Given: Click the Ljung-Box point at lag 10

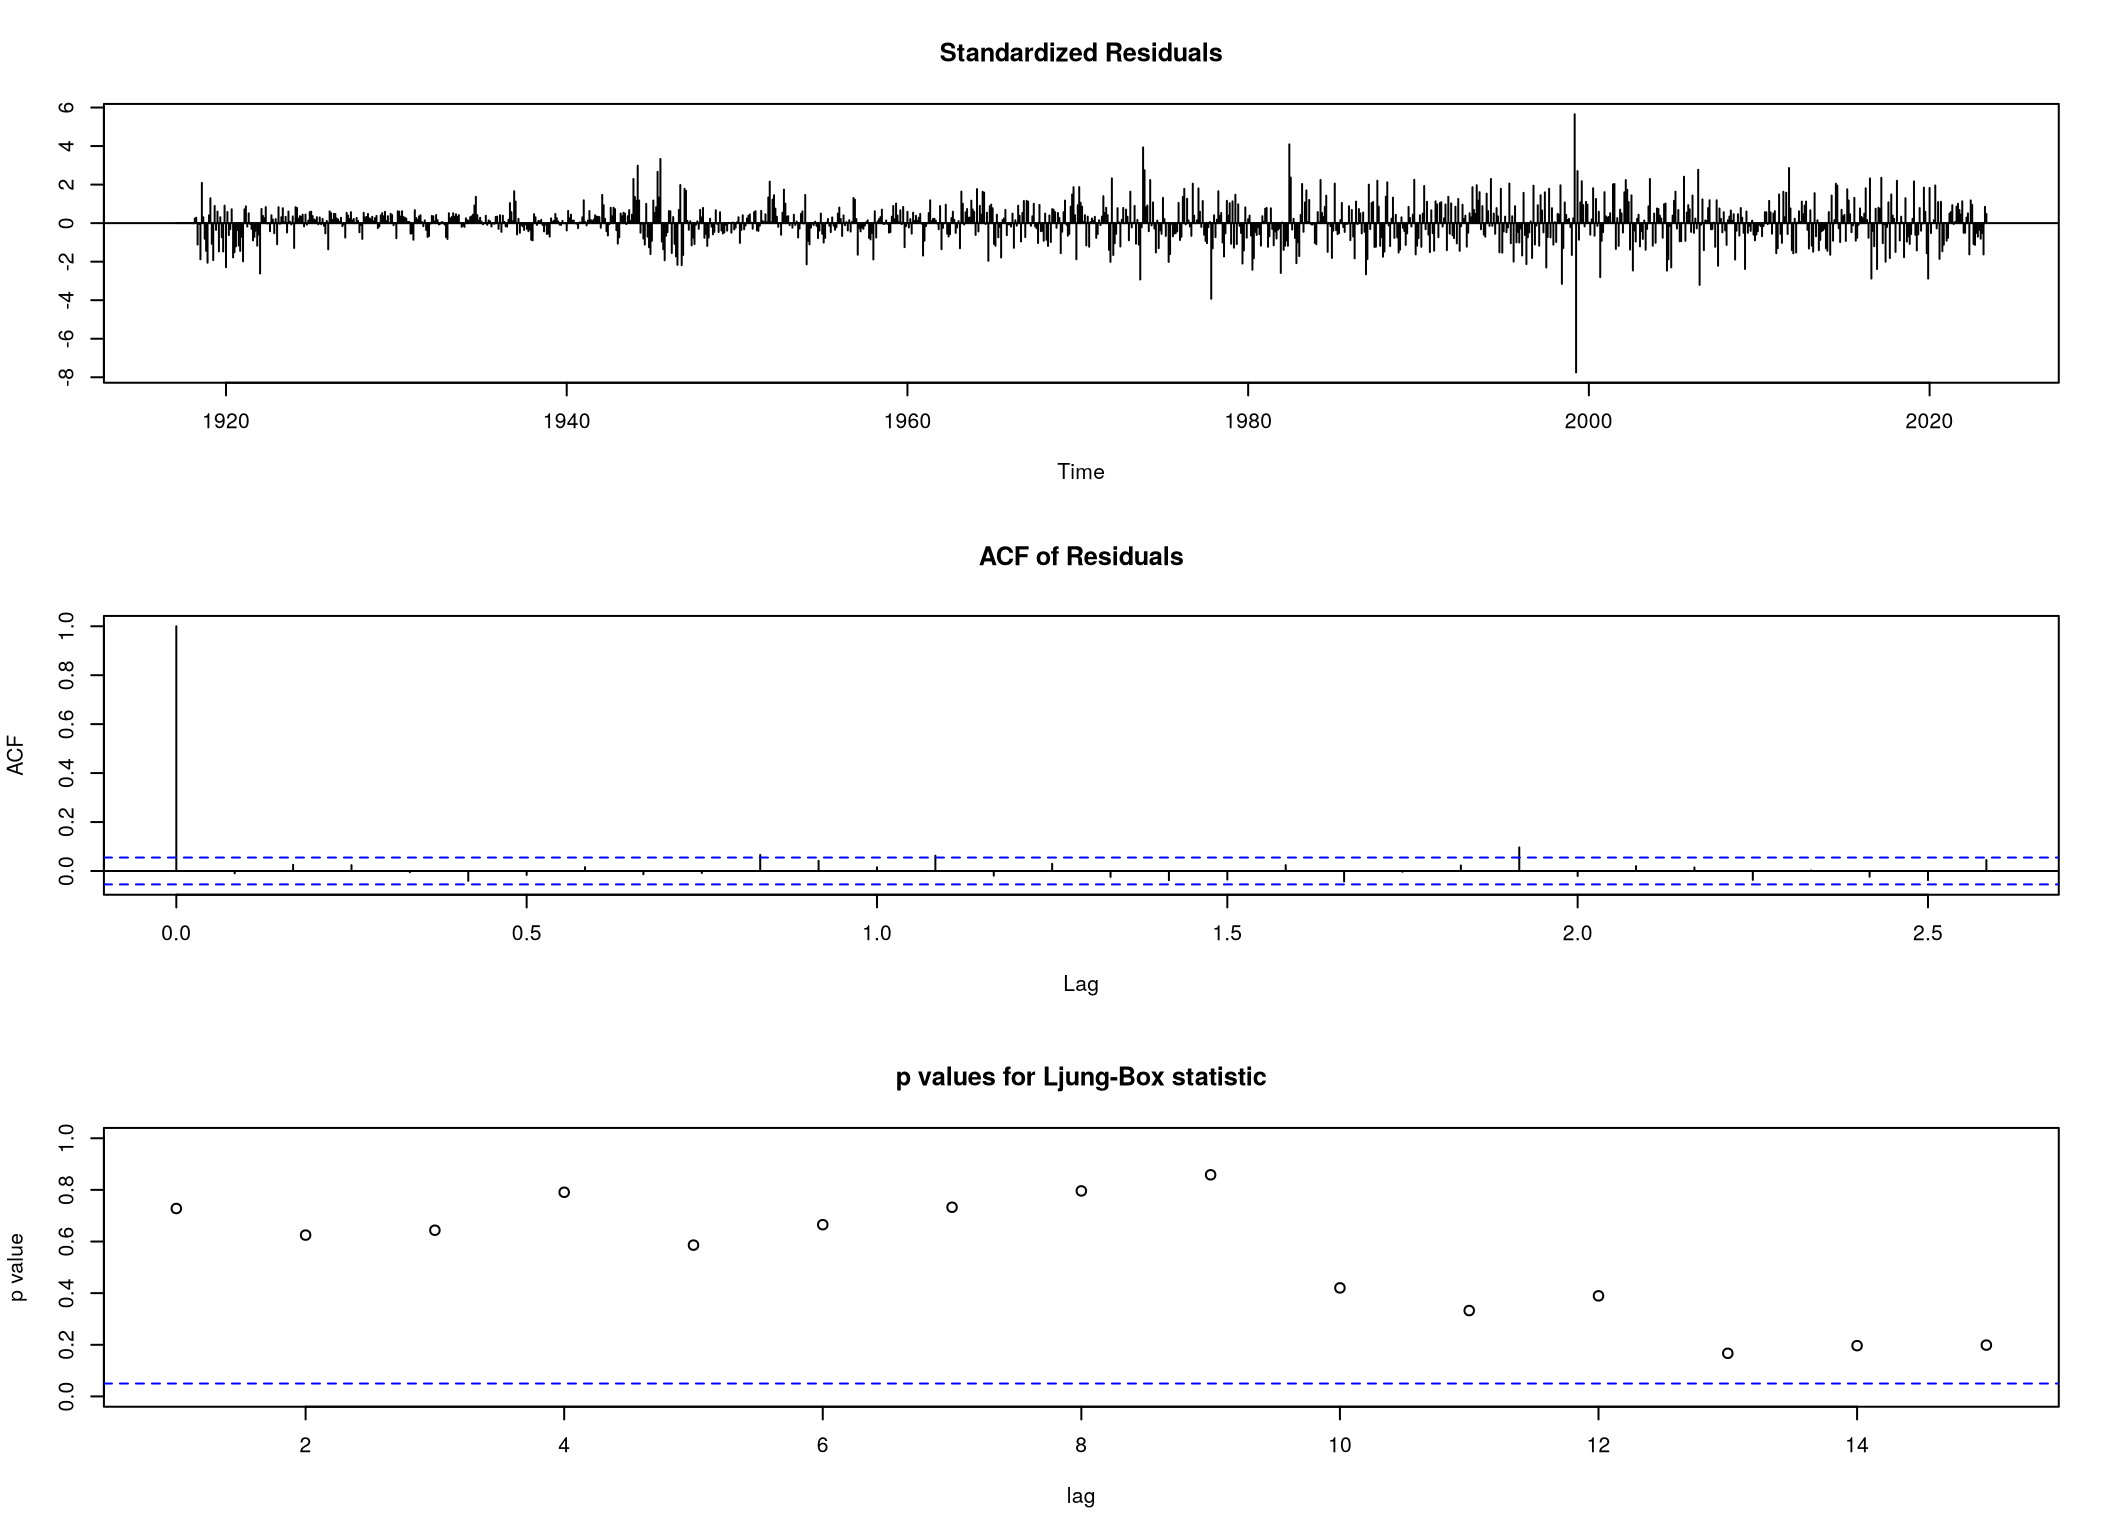Looking at the screenshot, I should coord(1340,1288).
